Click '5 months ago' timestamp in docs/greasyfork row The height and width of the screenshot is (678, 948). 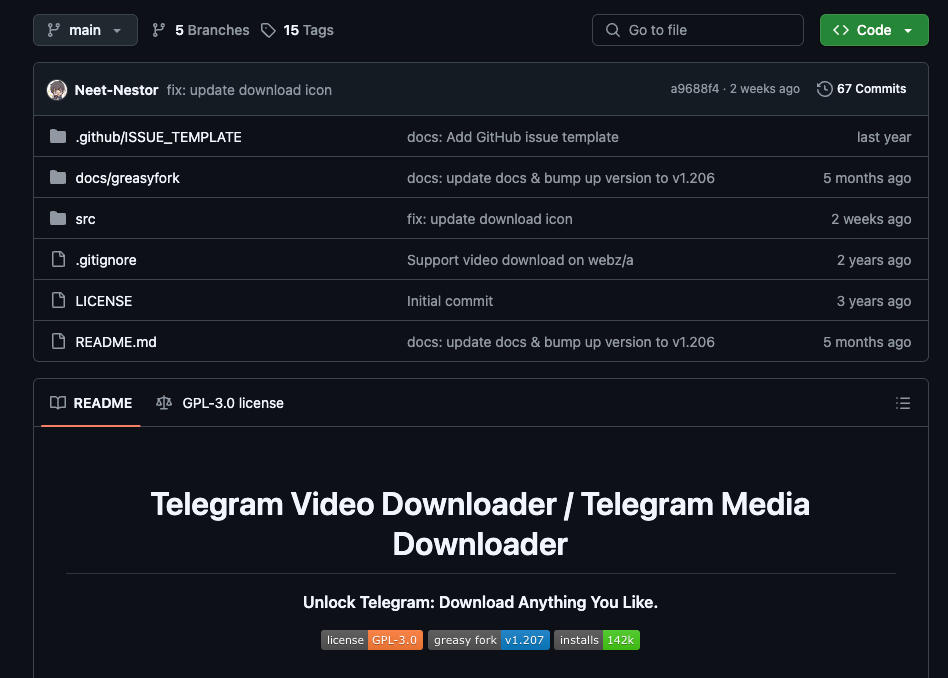point(867,178)
